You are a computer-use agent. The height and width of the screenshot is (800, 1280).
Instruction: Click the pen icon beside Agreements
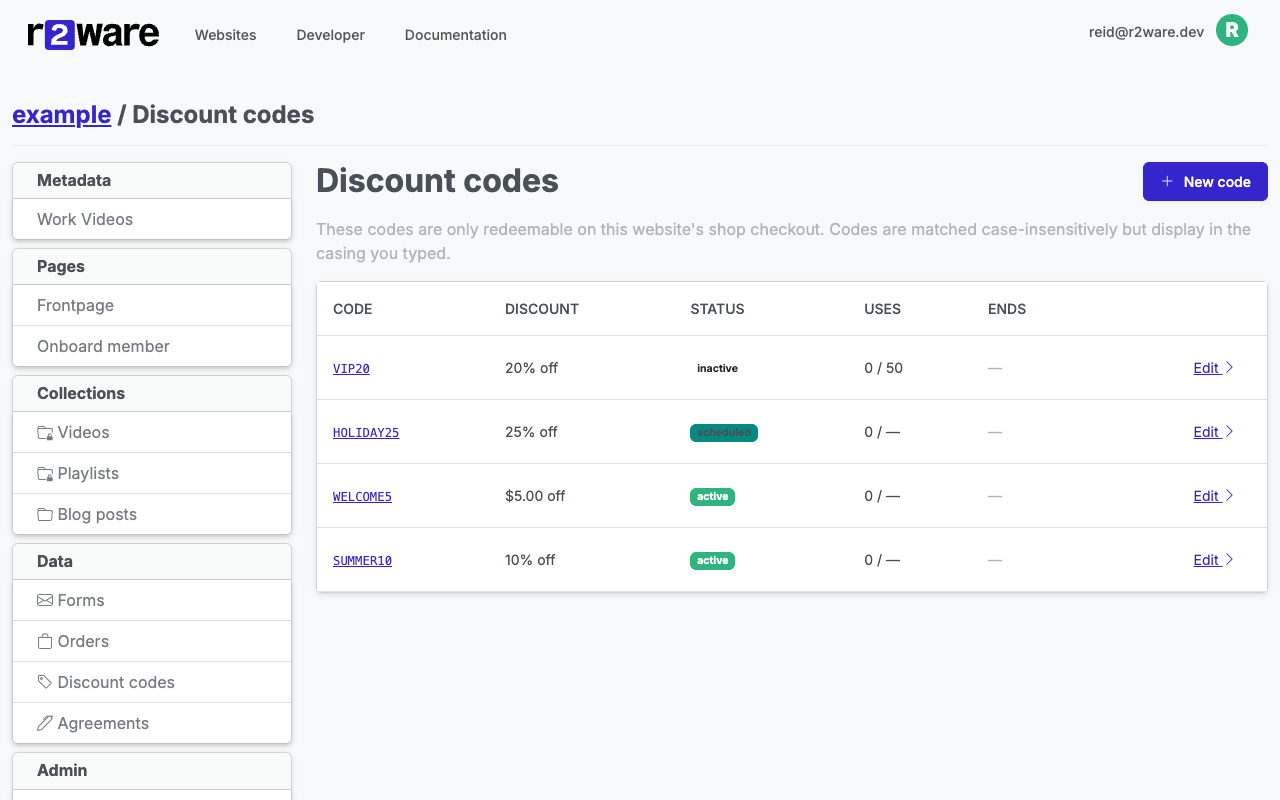tap(45, 724)
